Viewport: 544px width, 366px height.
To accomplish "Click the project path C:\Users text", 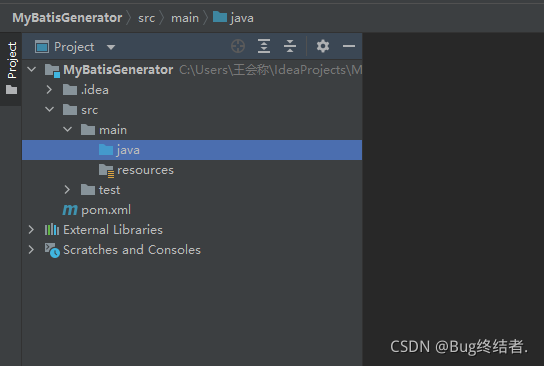I will pyautogui.click(x=271, y=70).
